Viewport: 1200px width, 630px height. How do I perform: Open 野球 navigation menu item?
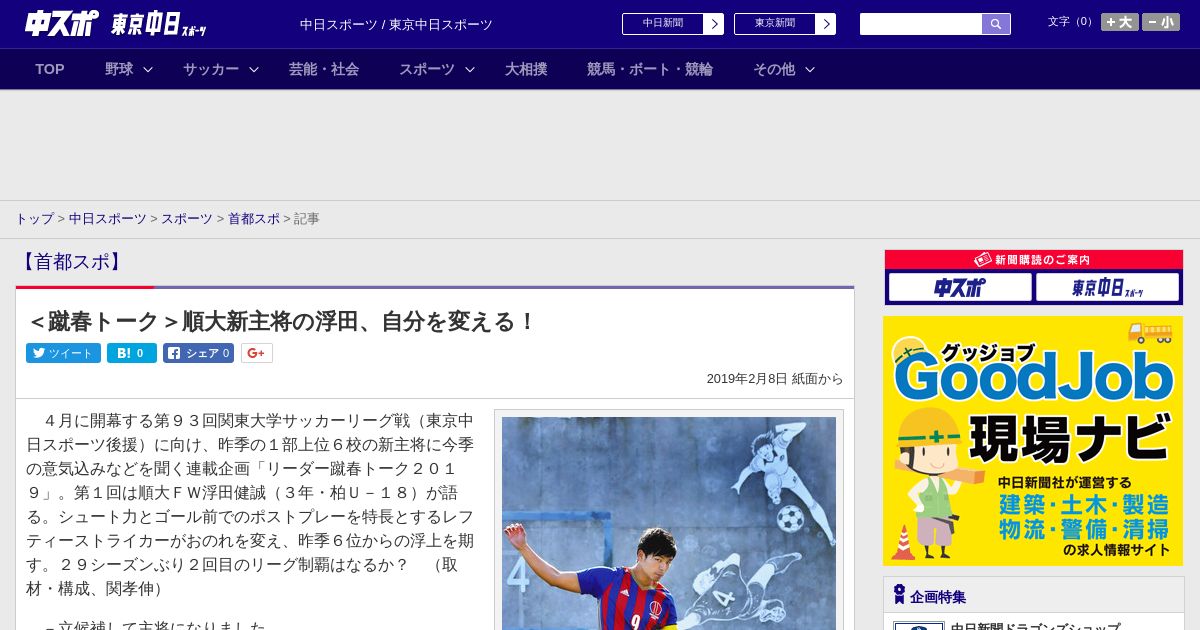point(119,69)
